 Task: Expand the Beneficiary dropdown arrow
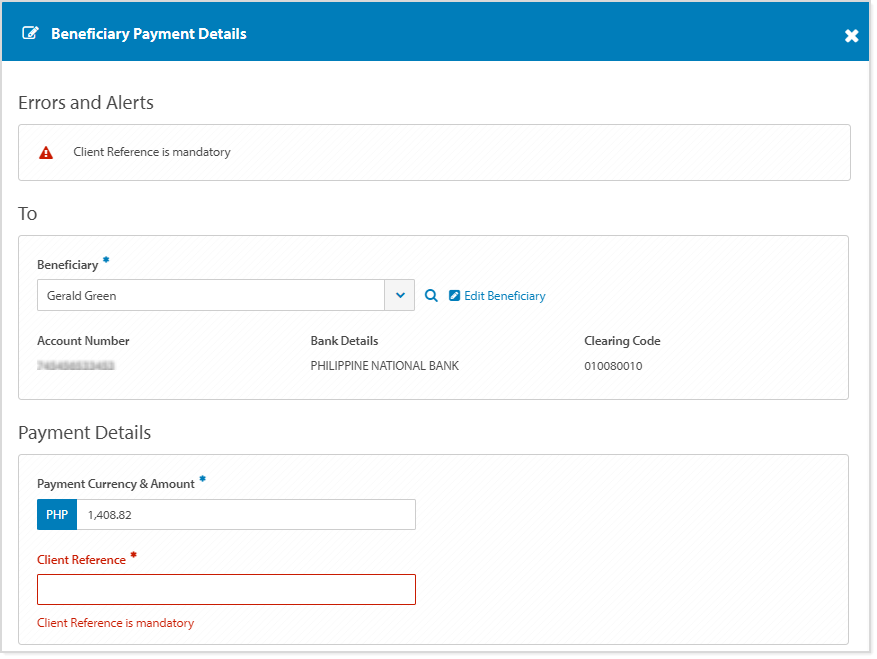point(400,295)
